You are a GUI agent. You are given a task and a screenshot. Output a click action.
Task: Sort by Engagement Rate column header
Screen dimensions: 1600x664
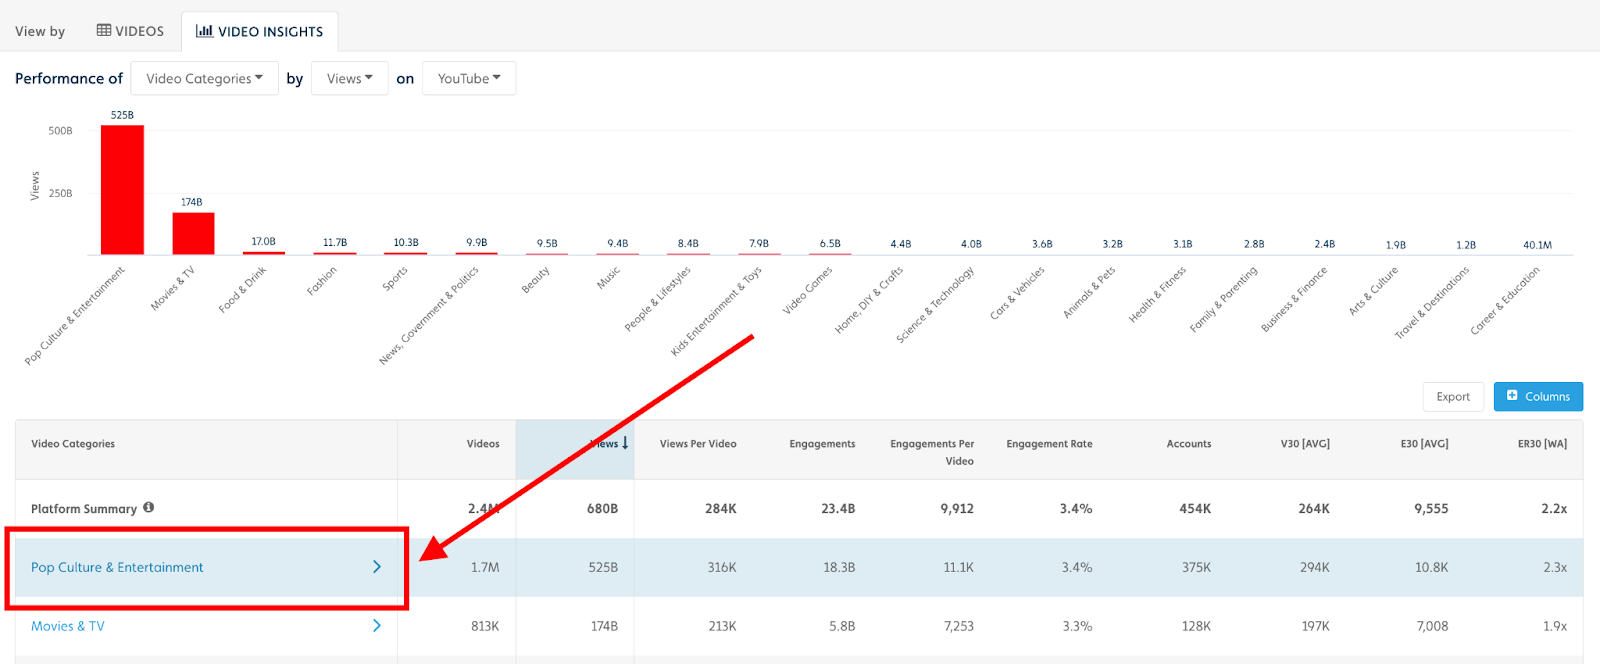tap(1049, 444)
